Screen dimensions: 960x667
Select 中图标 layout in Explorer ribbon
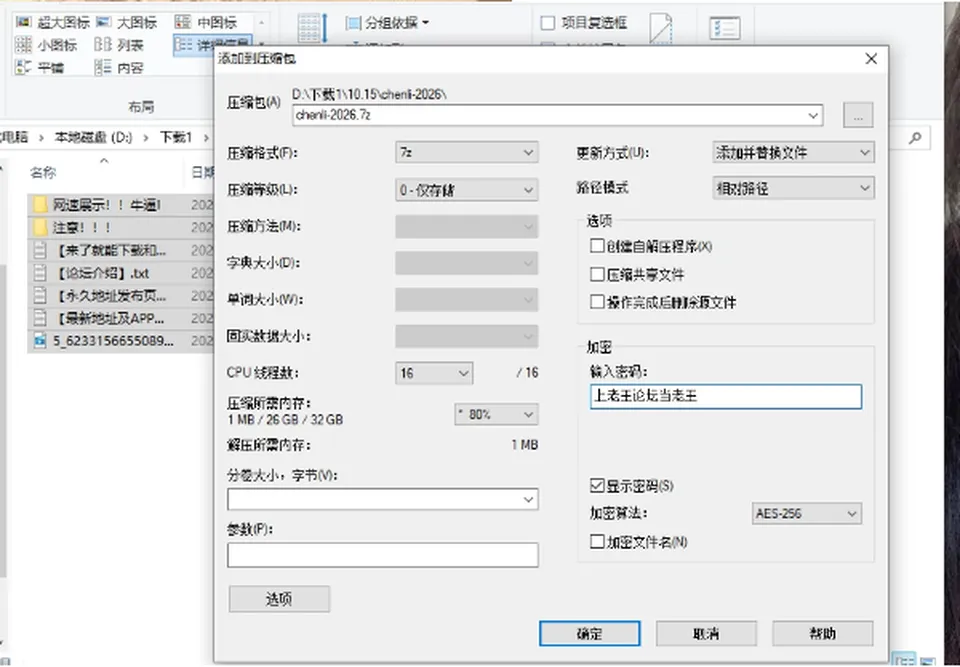coord(206,23)
